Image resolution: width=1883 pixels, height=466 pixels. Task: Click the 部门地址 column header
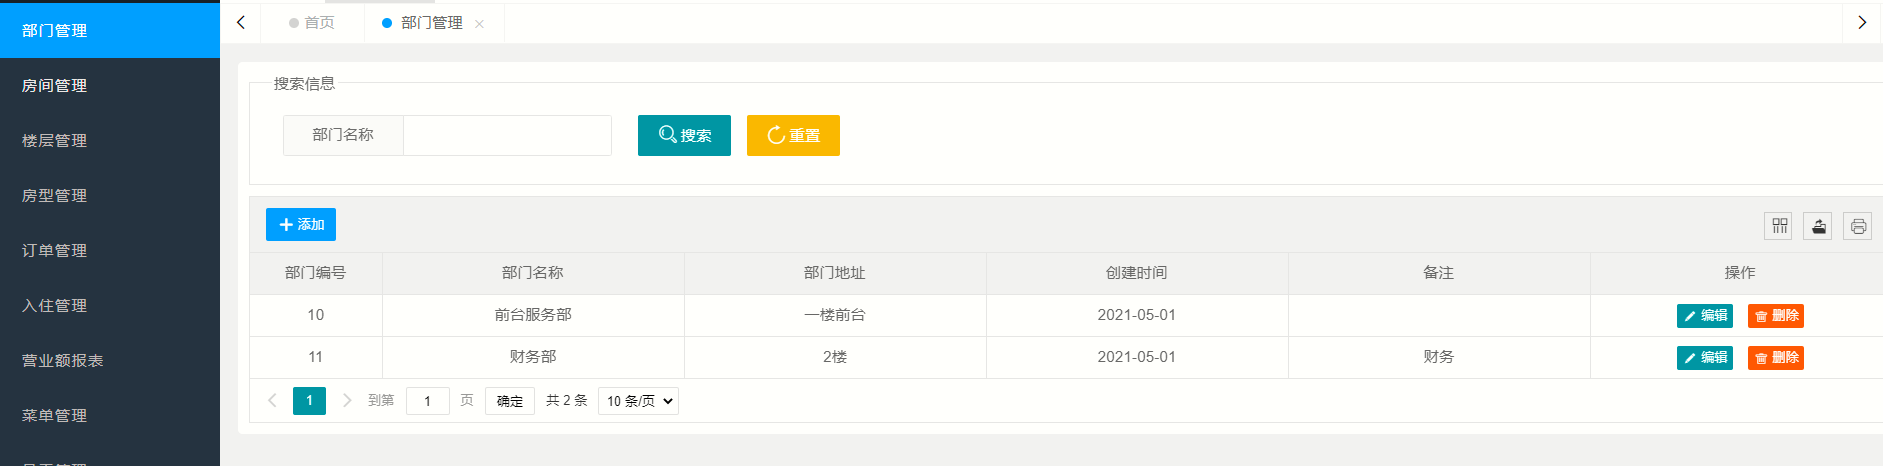[x=835, y=273]
